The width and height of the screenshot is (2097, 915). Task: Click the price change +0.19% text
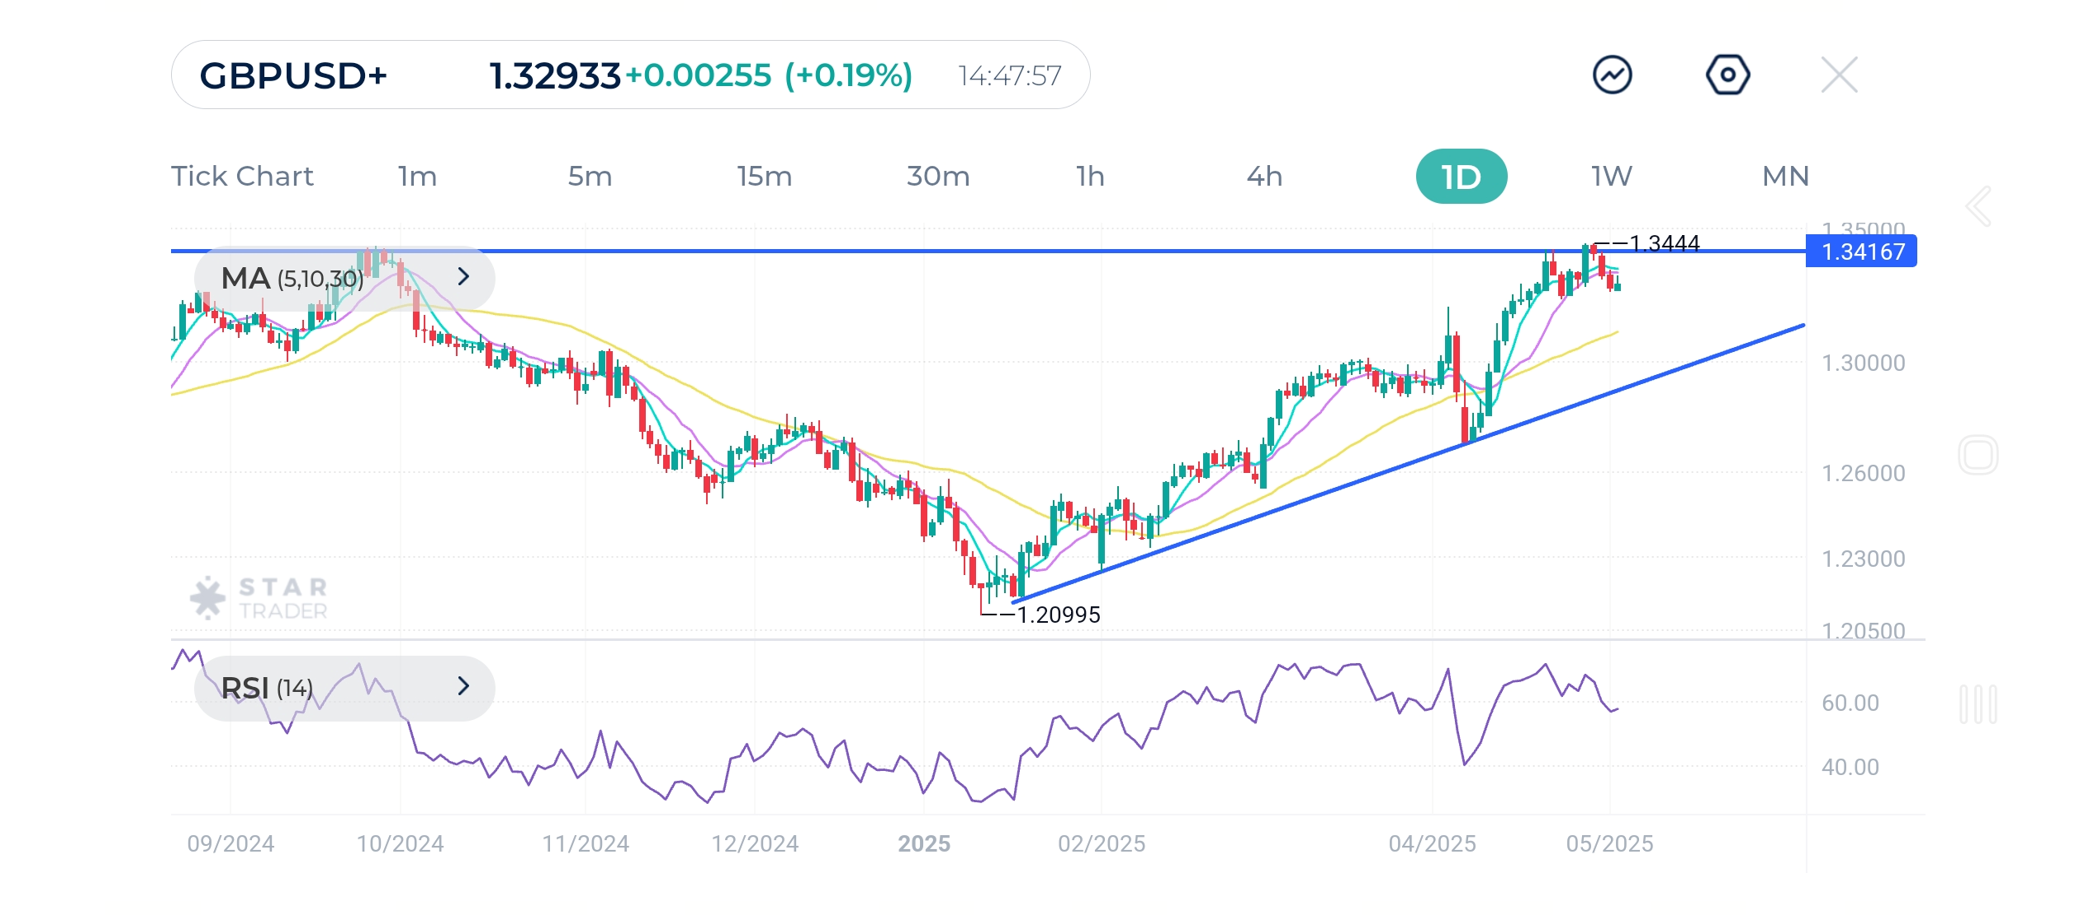point(851,74)
